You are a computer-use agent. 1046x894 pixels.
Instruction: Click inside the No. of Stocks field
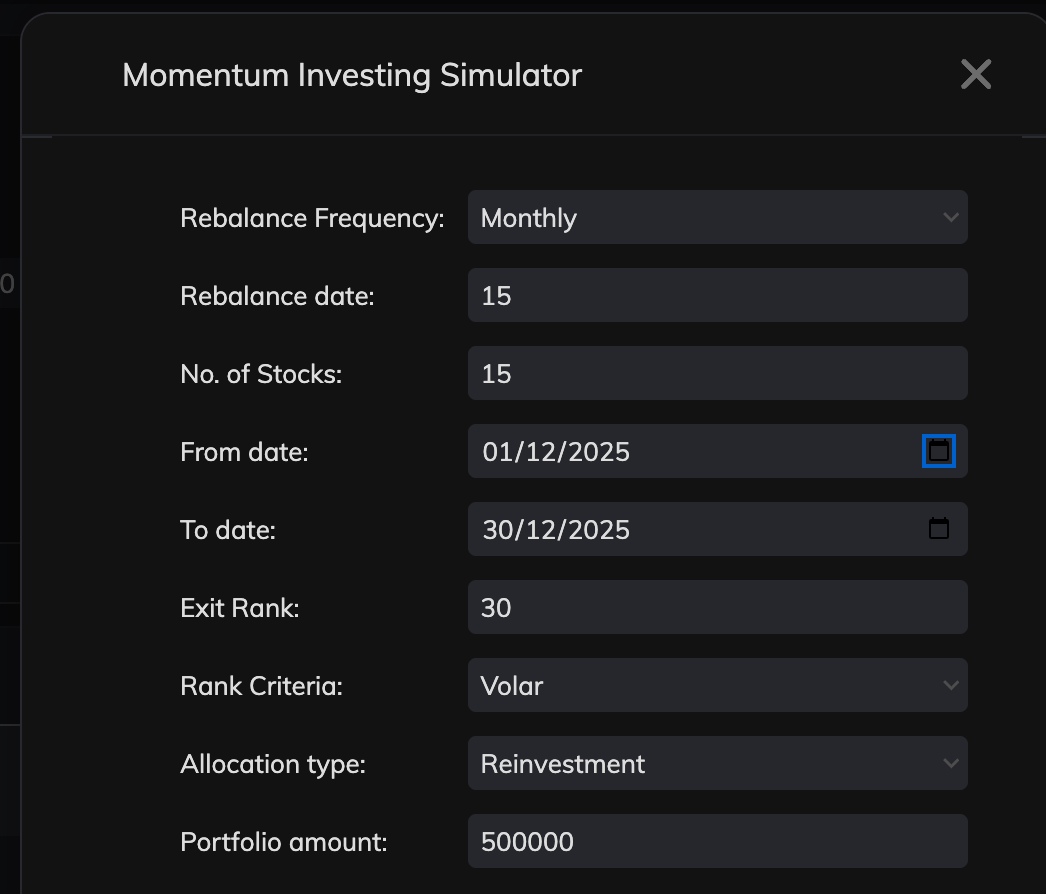717,373
